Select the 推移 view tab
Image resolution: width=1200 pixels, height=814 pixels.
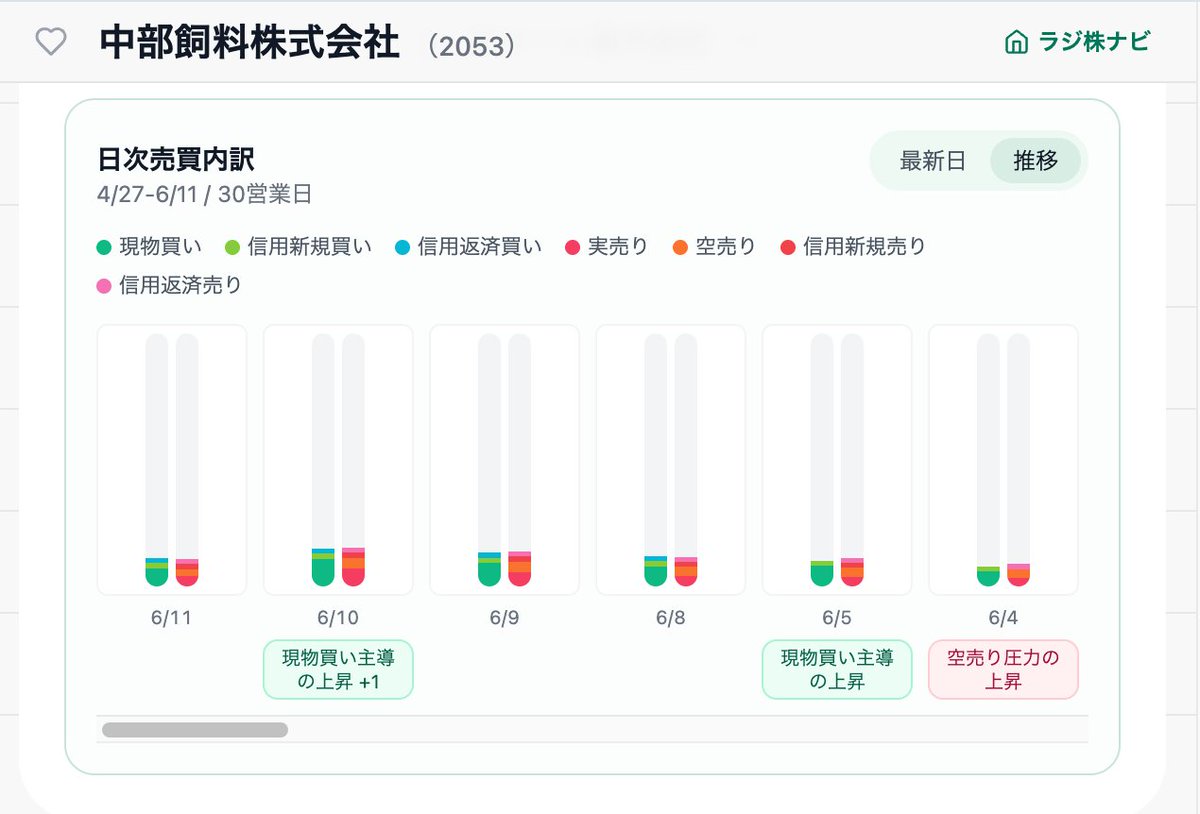tap(1035, 161)
